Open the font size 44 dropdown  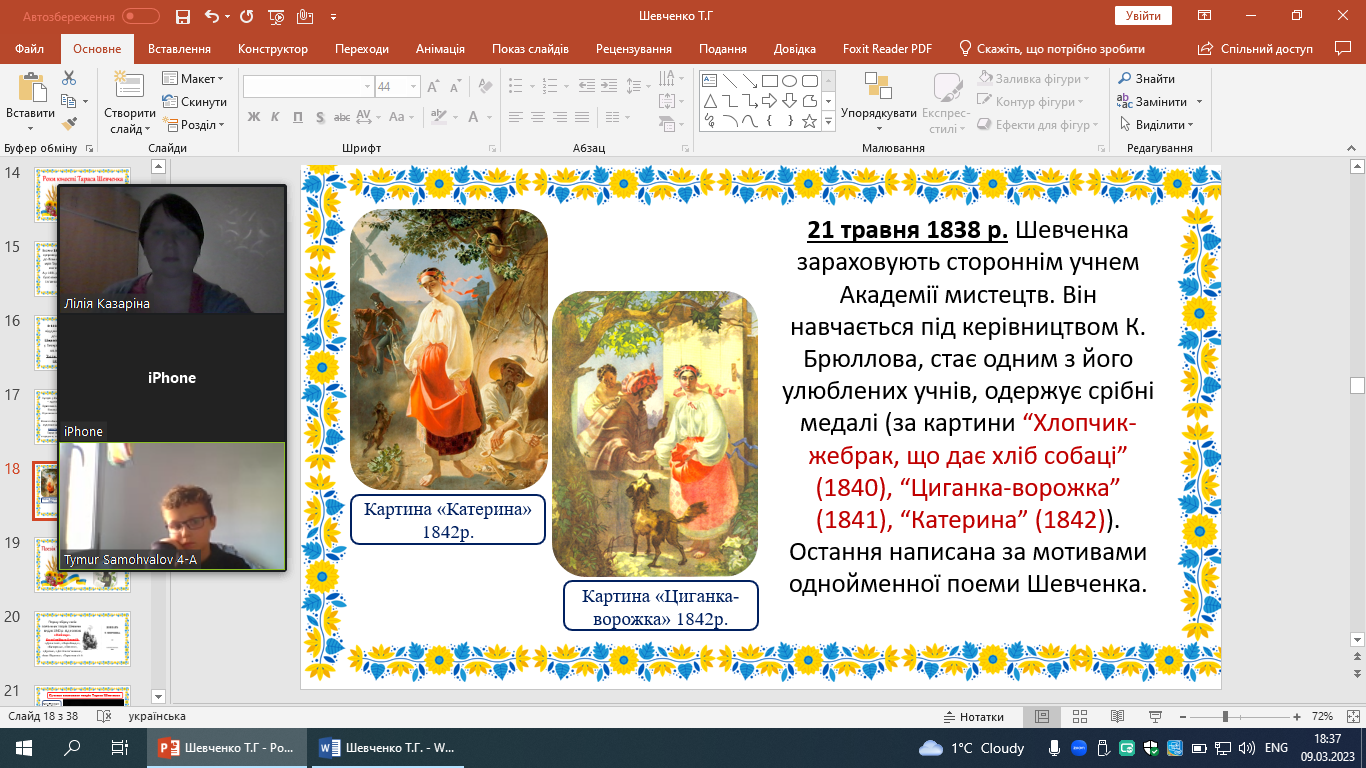click(413, 87)
